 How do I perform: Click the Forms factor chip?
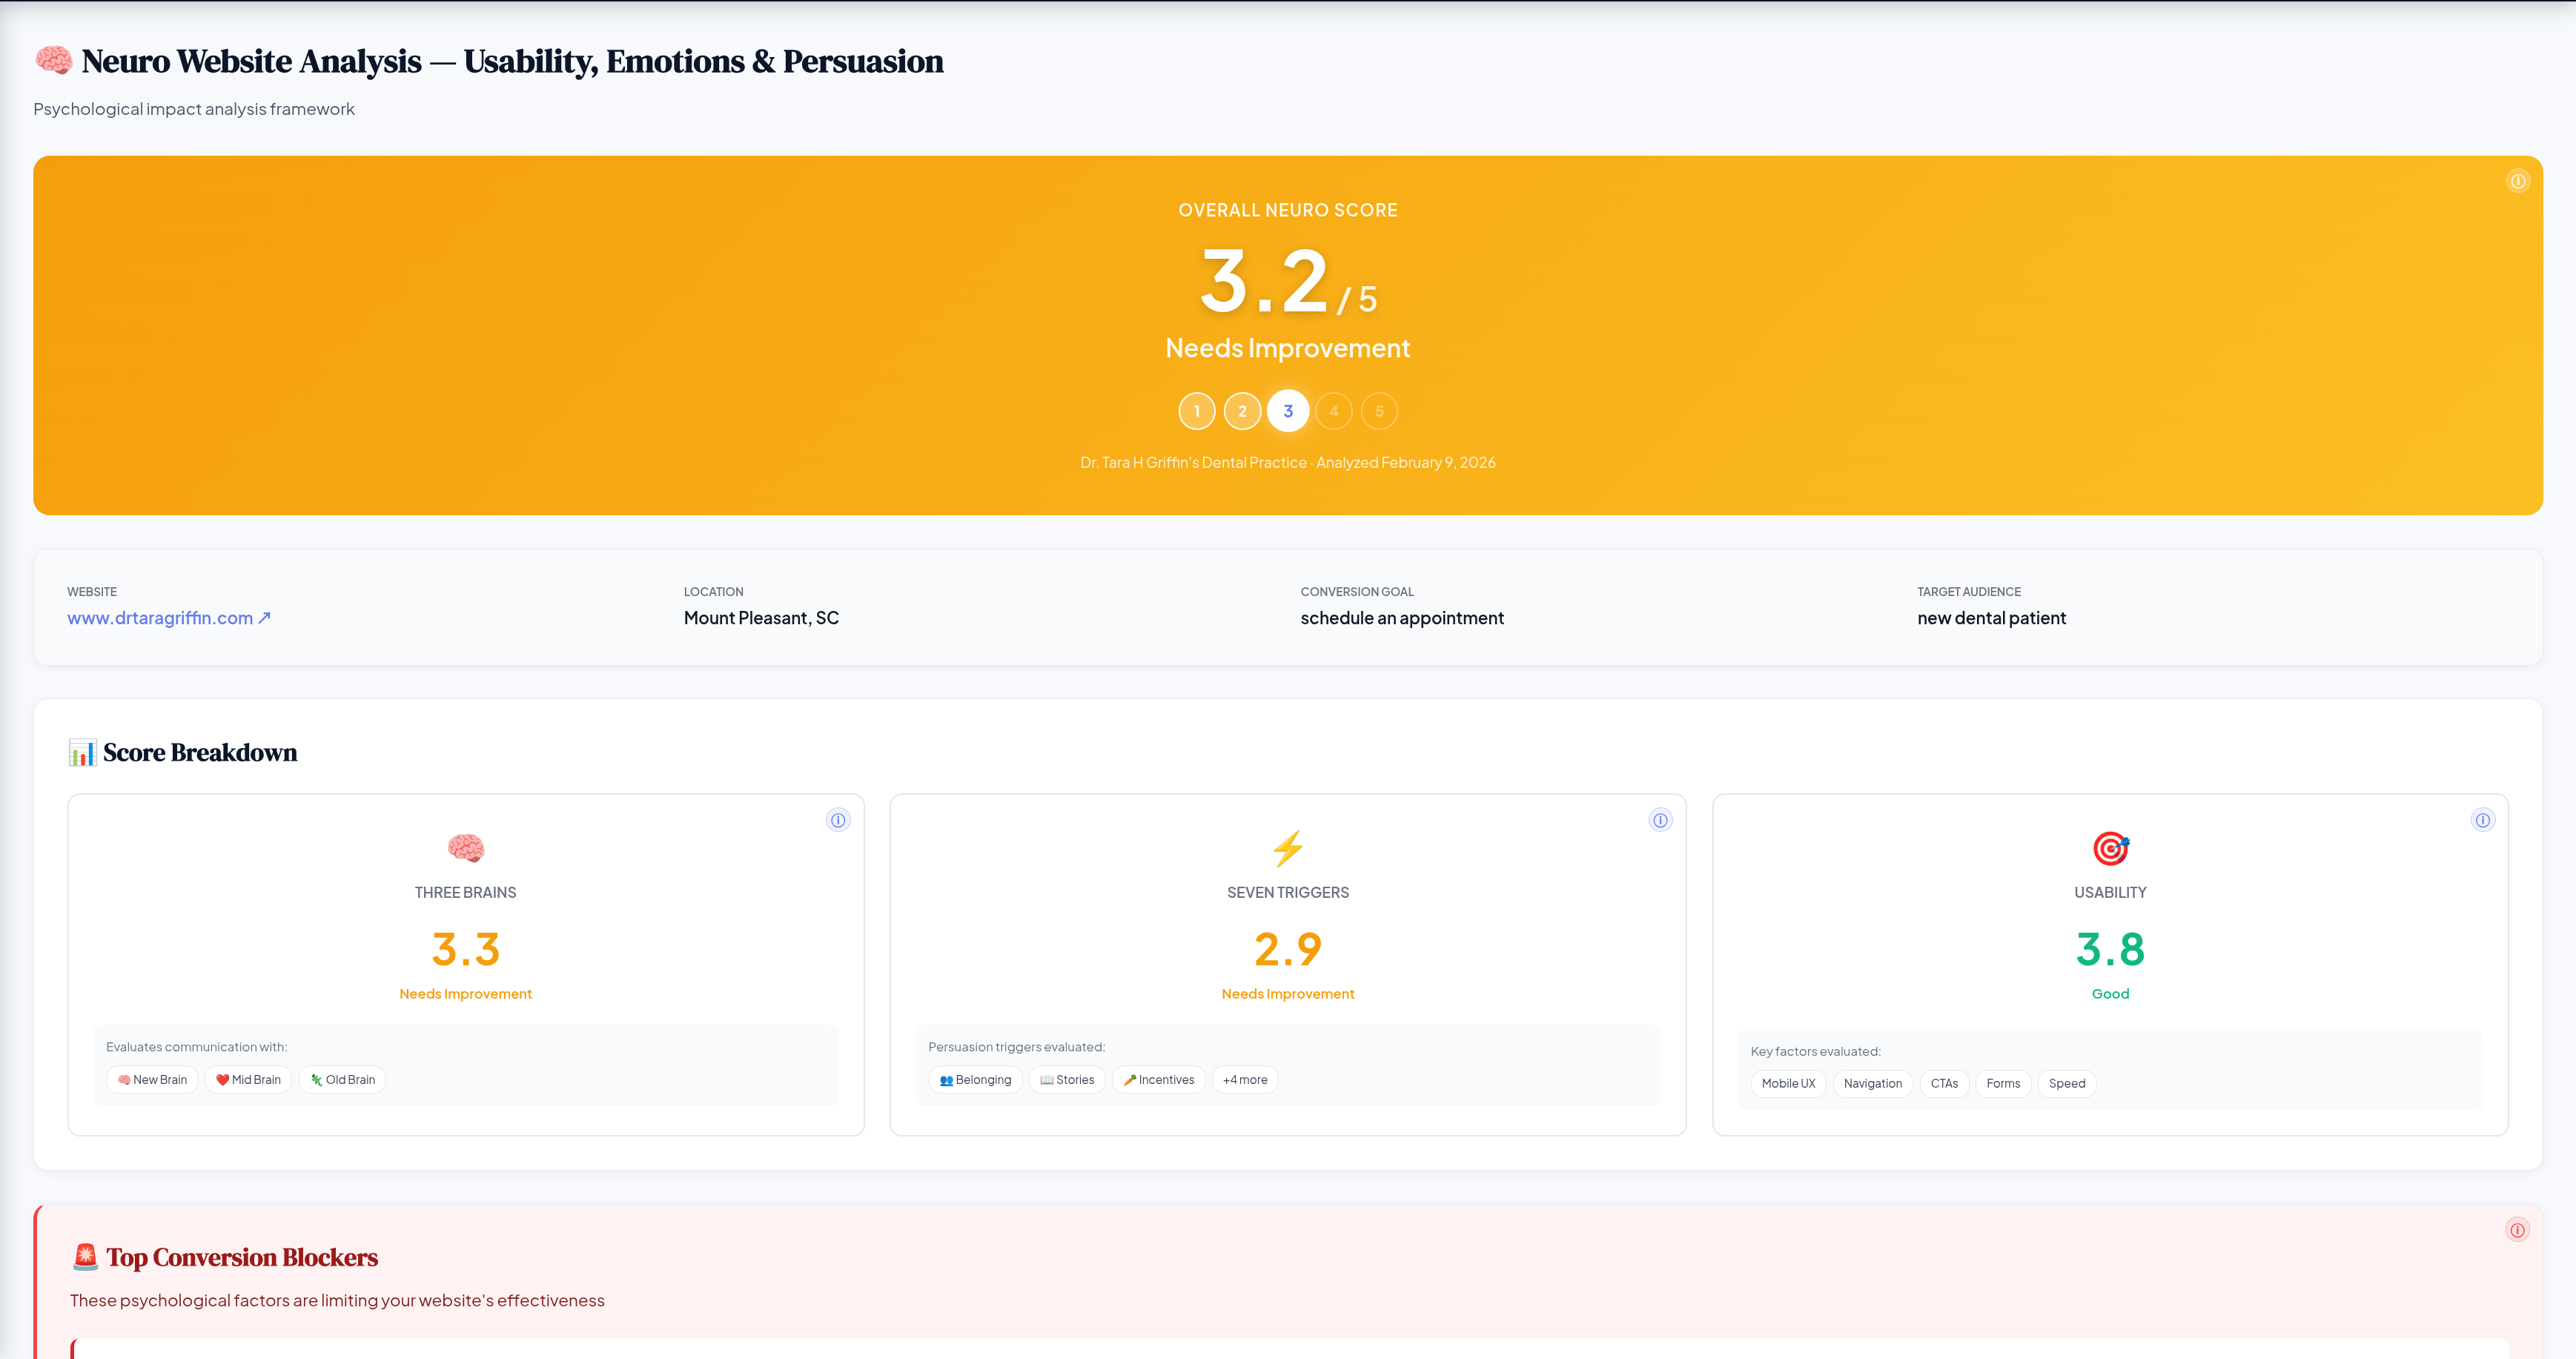coord(2003,1084)
